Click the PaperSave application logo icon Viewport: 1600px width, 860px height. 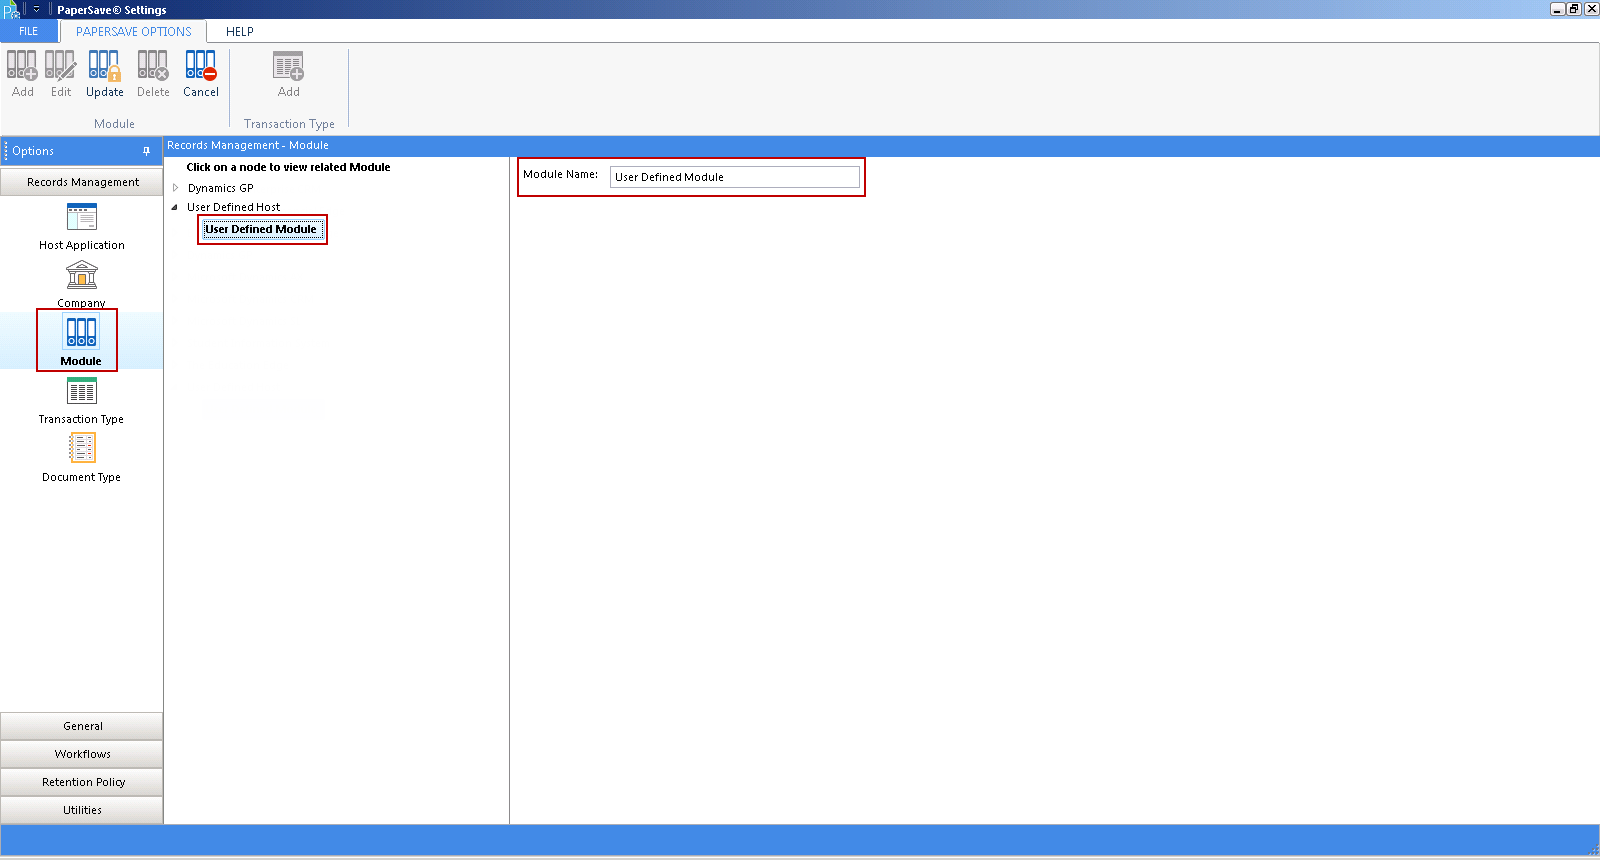pos(11,10)
